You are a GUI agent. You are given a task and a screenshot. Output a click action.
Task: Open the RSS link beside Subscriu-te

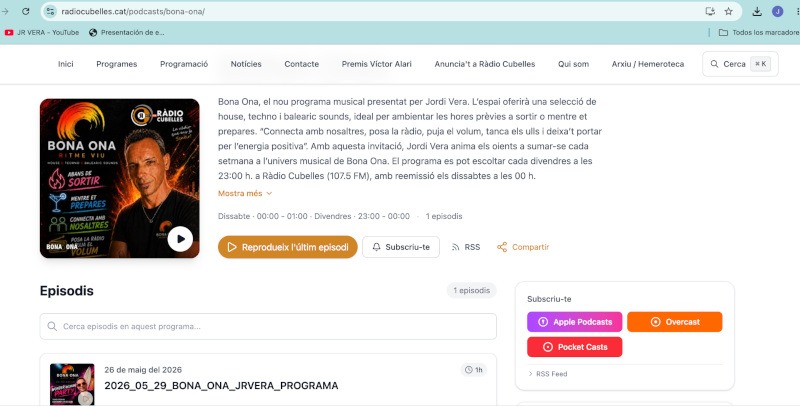click(466, 247)
